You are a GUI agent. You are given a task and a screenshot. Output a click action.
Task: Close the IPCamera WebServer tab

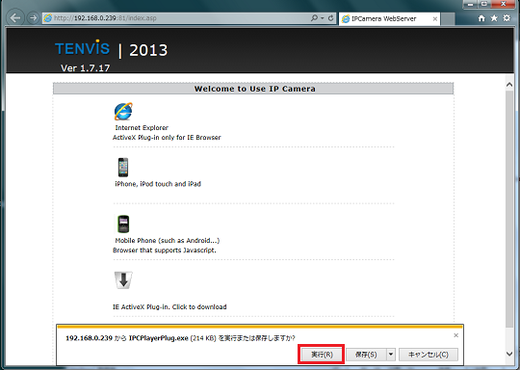(435, 19)
